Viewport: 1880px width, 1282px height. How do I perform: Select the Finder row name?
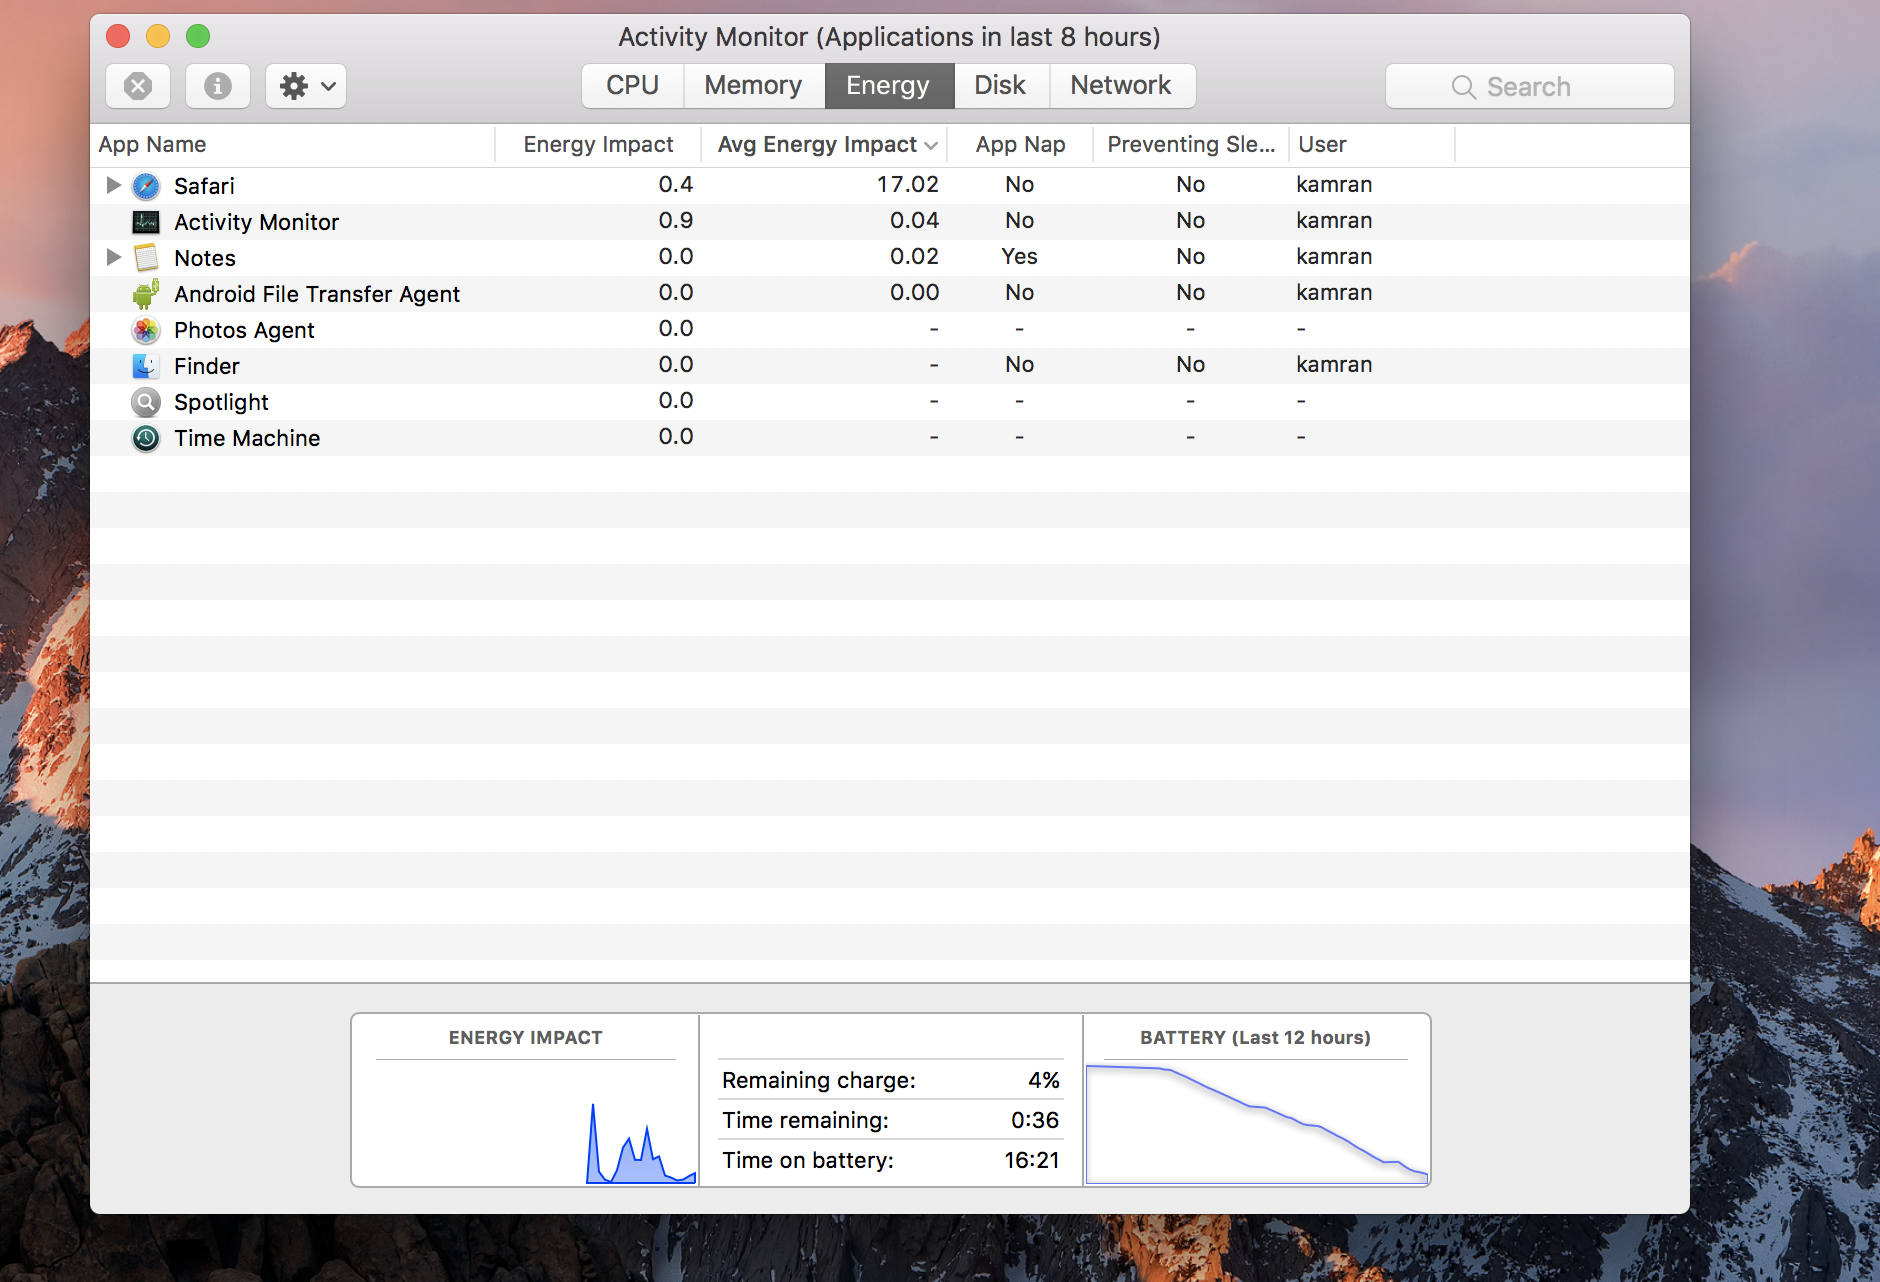pos(207,366)
